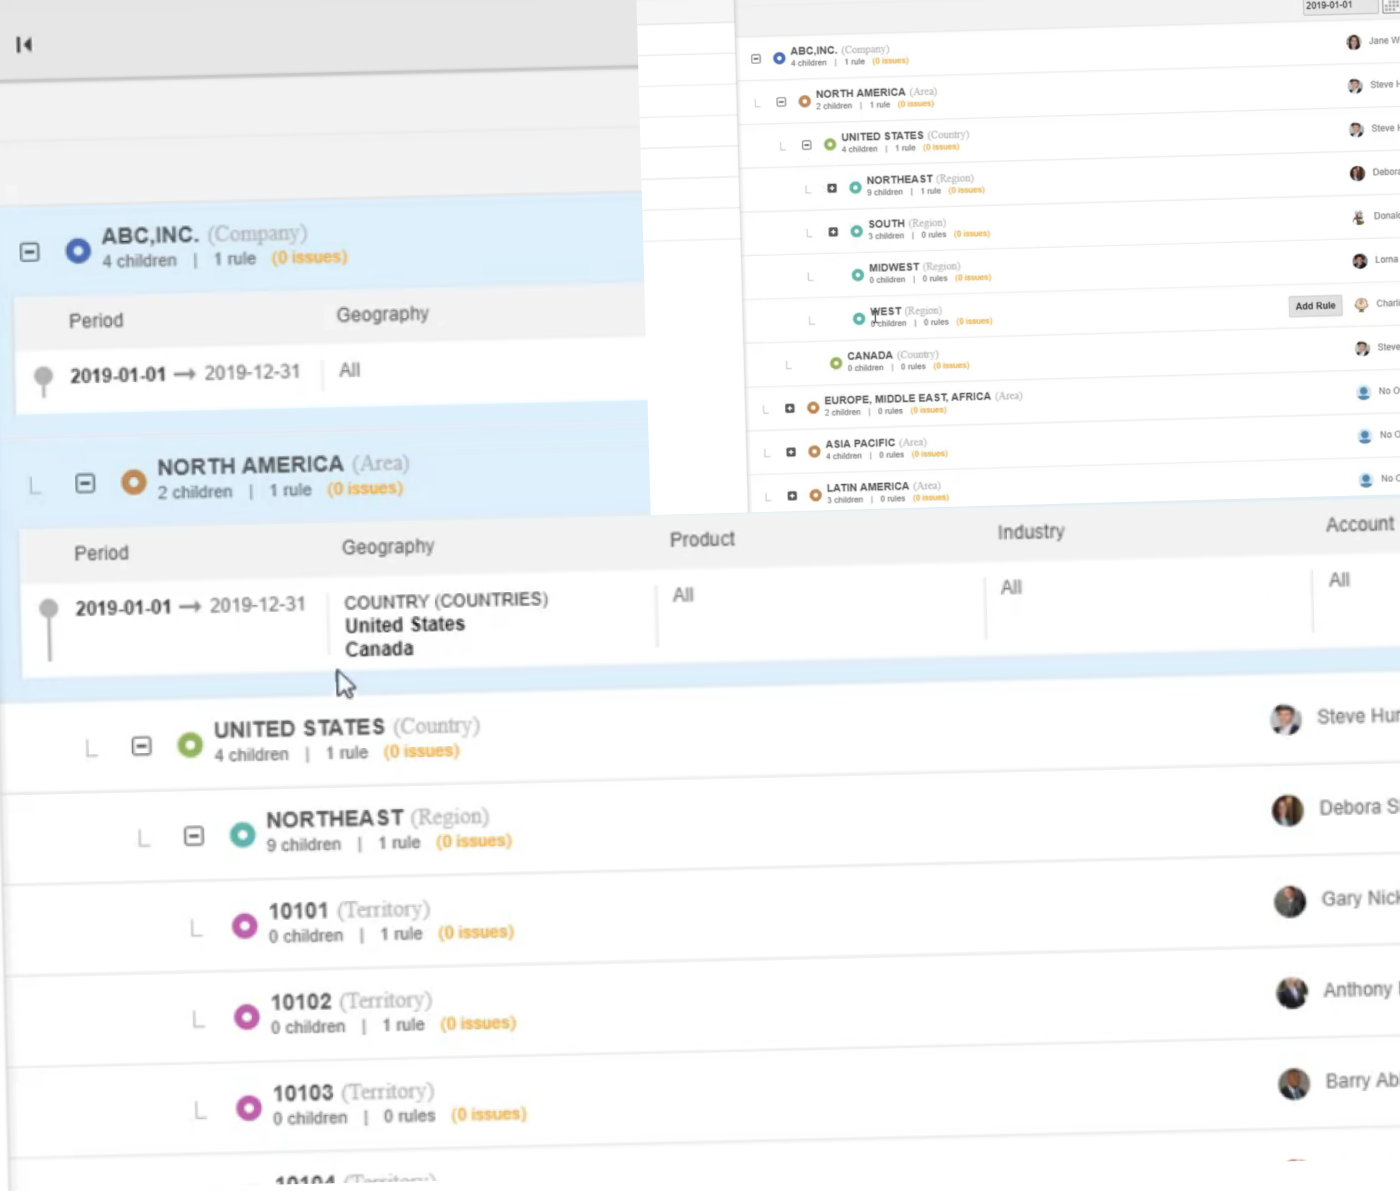The height and width of the screenshot is (1200, 1400).
Task: Click "1 rule" in the 10101 row
Action: coord(401,934)
